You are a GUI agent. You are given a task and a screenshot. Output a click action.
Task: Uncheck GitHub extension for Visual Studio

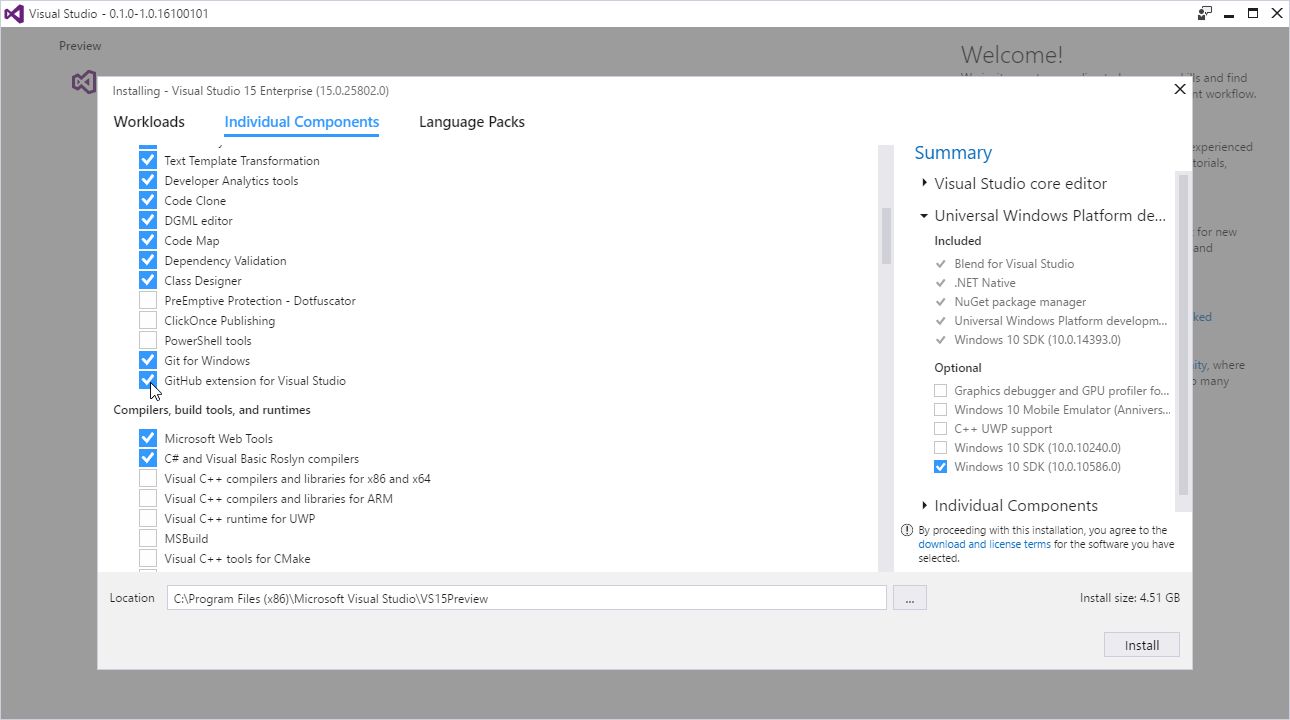pyautogui.click(x=148, y=381)
